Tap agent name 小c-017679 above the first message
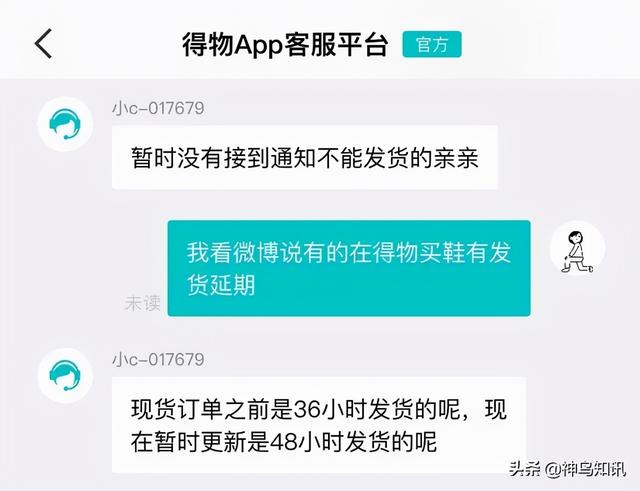640x491 pixels. pos(158,109)
